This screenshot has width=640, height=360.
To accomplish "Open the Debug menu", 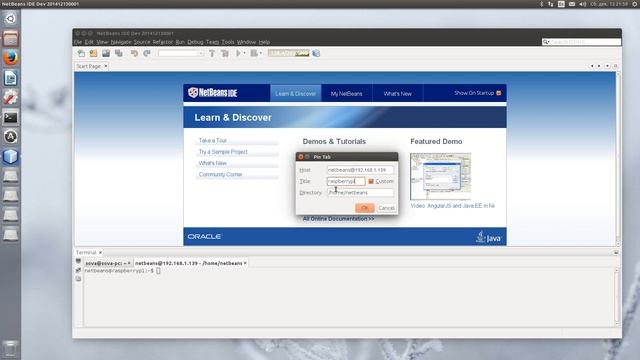I will click(195, 42).
